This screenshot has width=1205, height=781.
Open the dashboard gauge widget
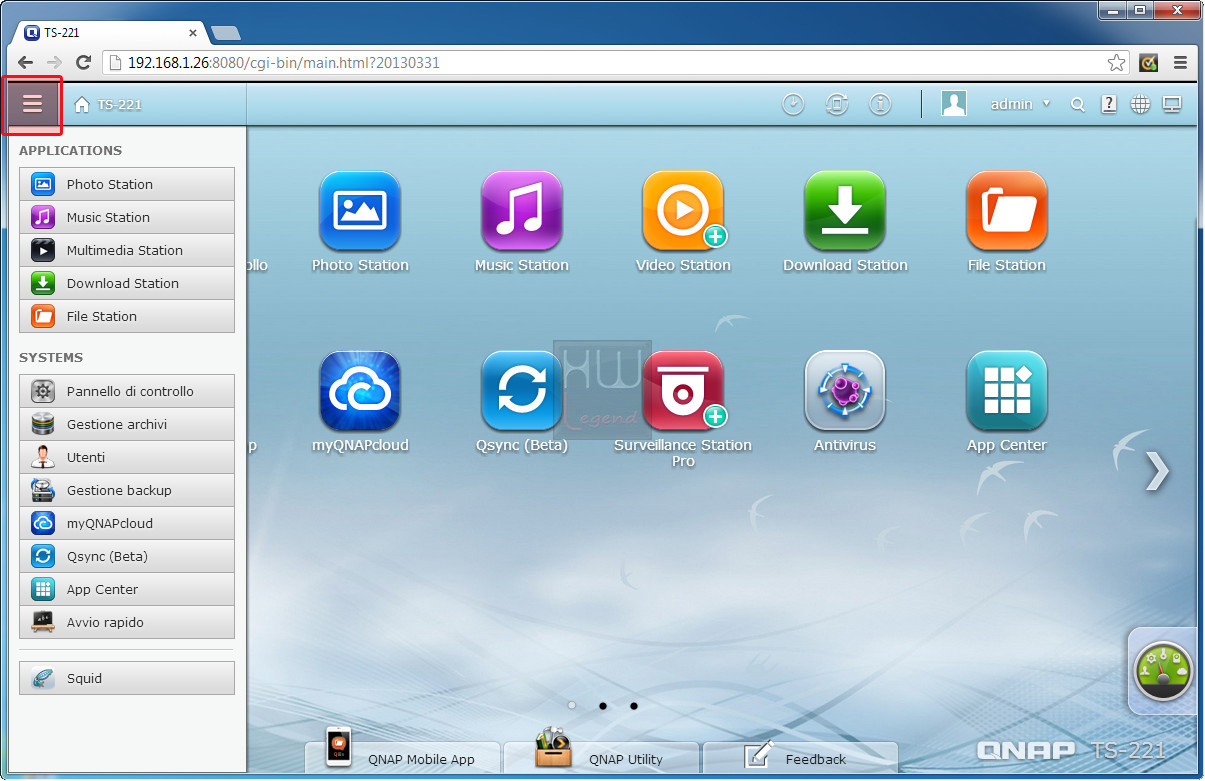(x=1163, y=670)
